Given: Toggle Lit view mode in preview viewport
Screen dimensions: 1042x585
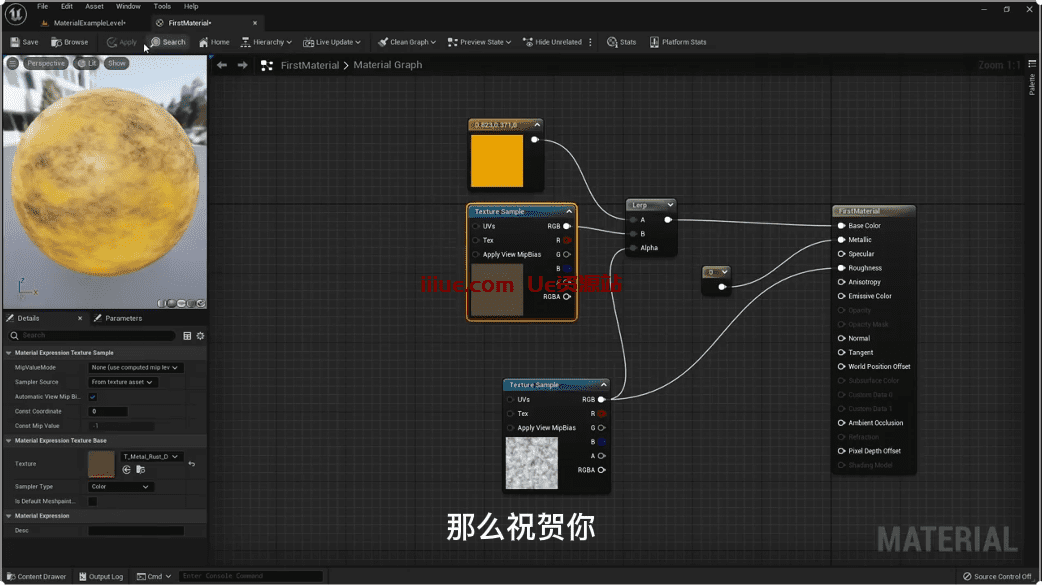Looking at the screenshot, I should click(87, 63).
